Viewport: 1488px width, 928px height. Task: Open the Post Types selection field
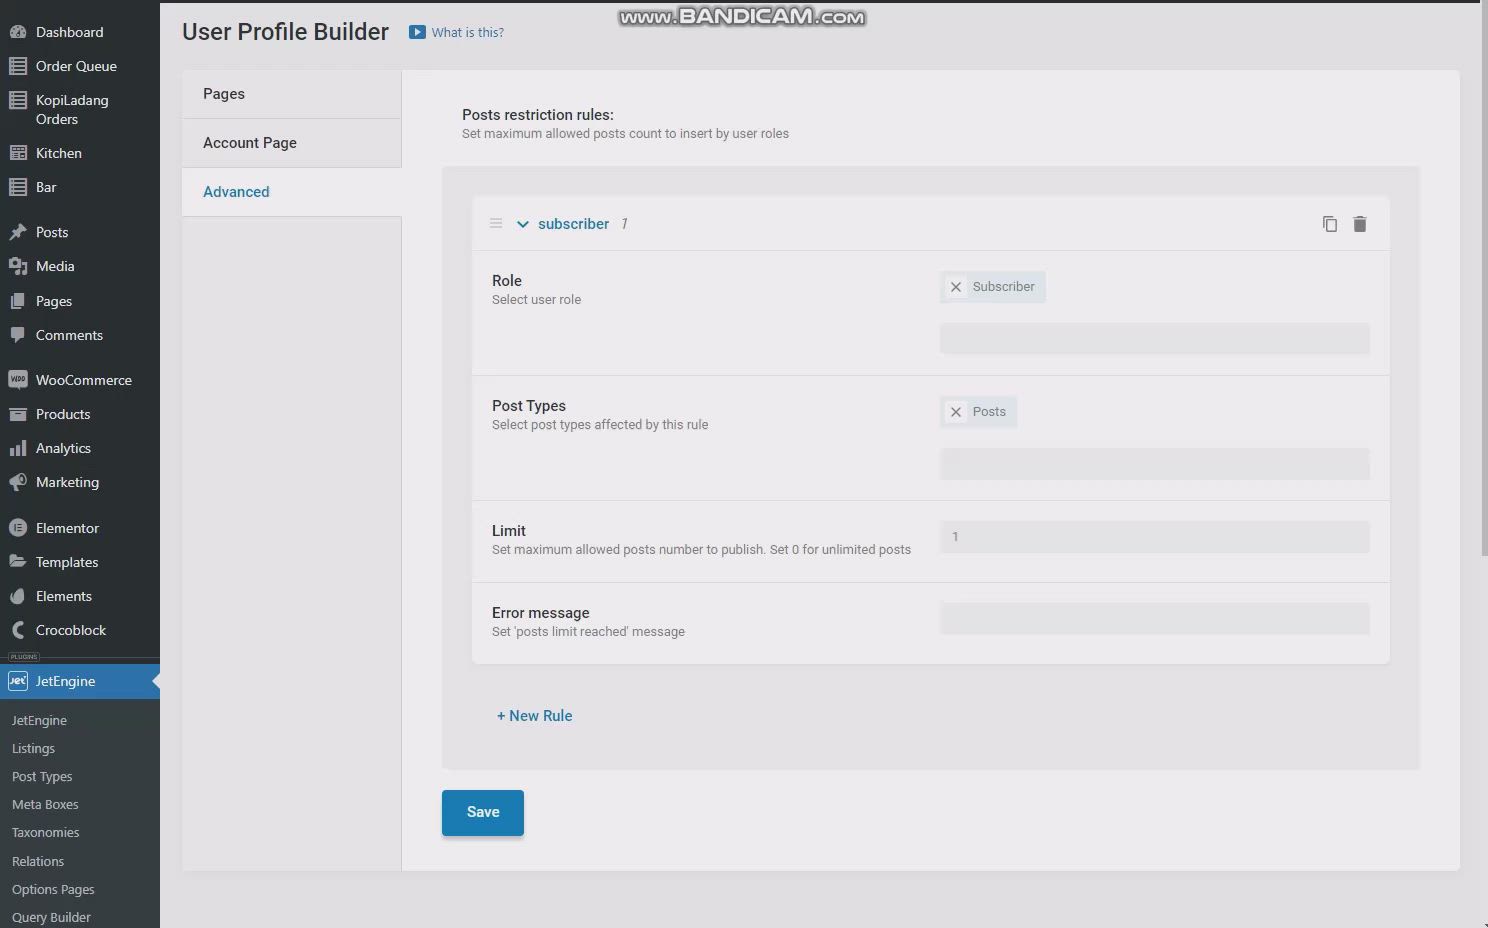1154,464
